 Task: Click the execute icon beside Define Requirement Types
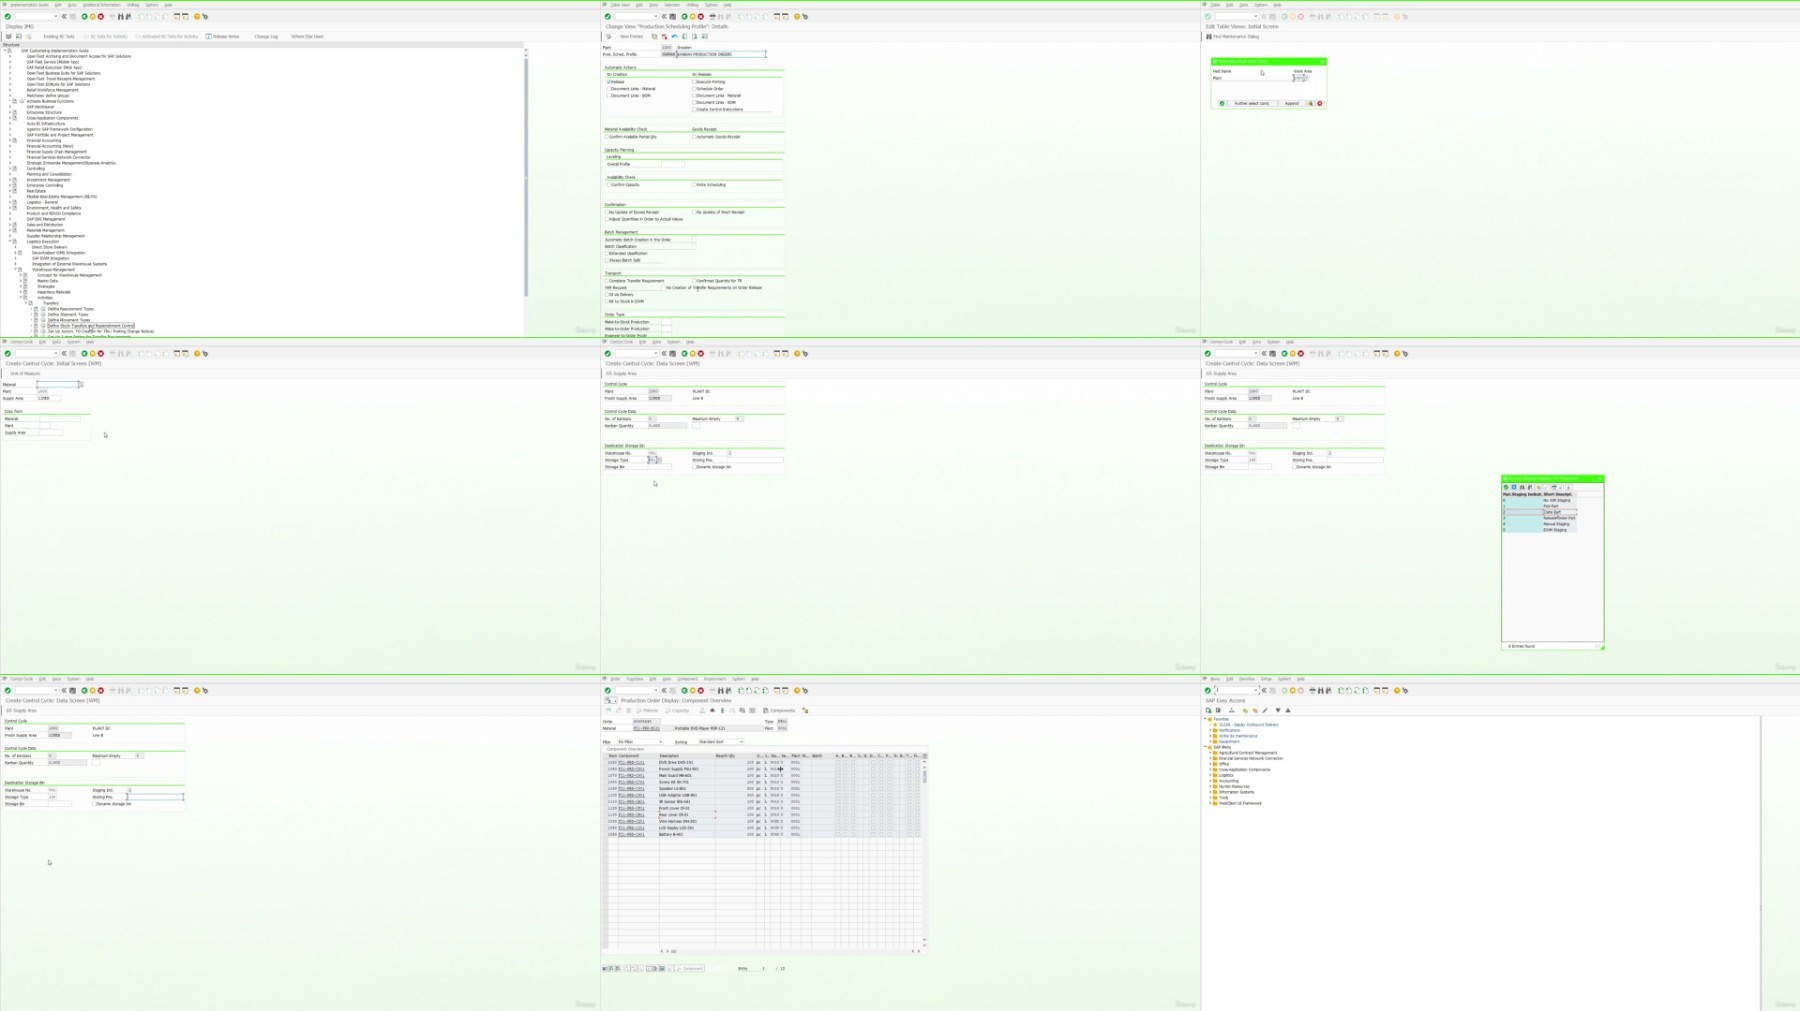pos(43,309)
